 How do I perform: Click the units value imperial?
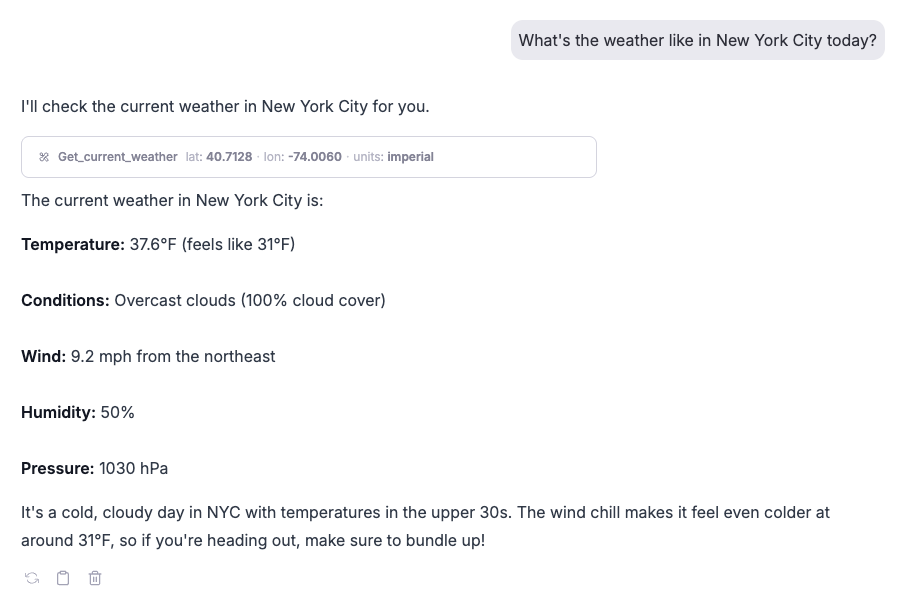click(410, 157)
